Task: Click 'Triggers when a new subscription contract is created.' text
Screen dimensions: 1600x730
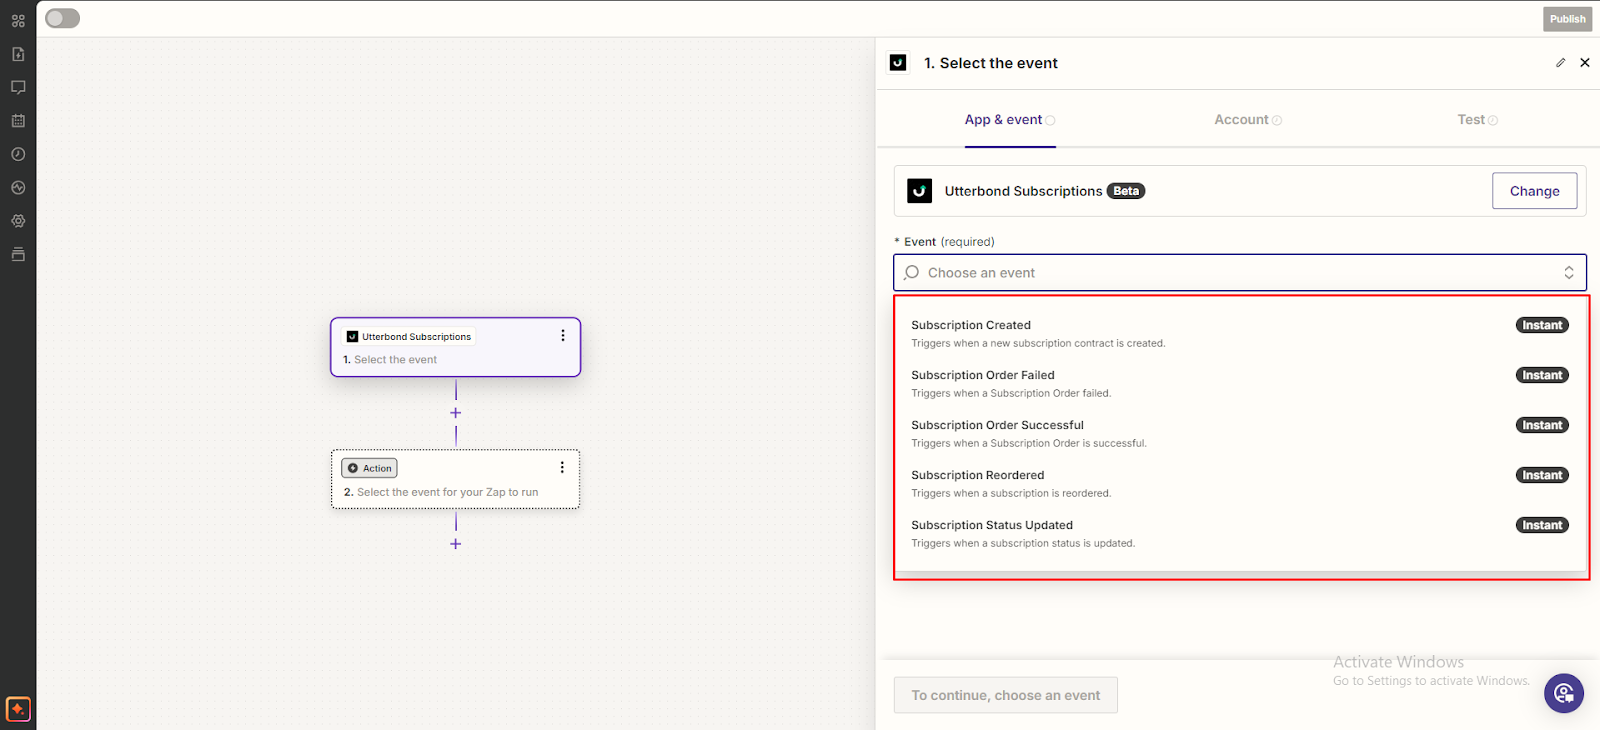Action: point(1038,343)
